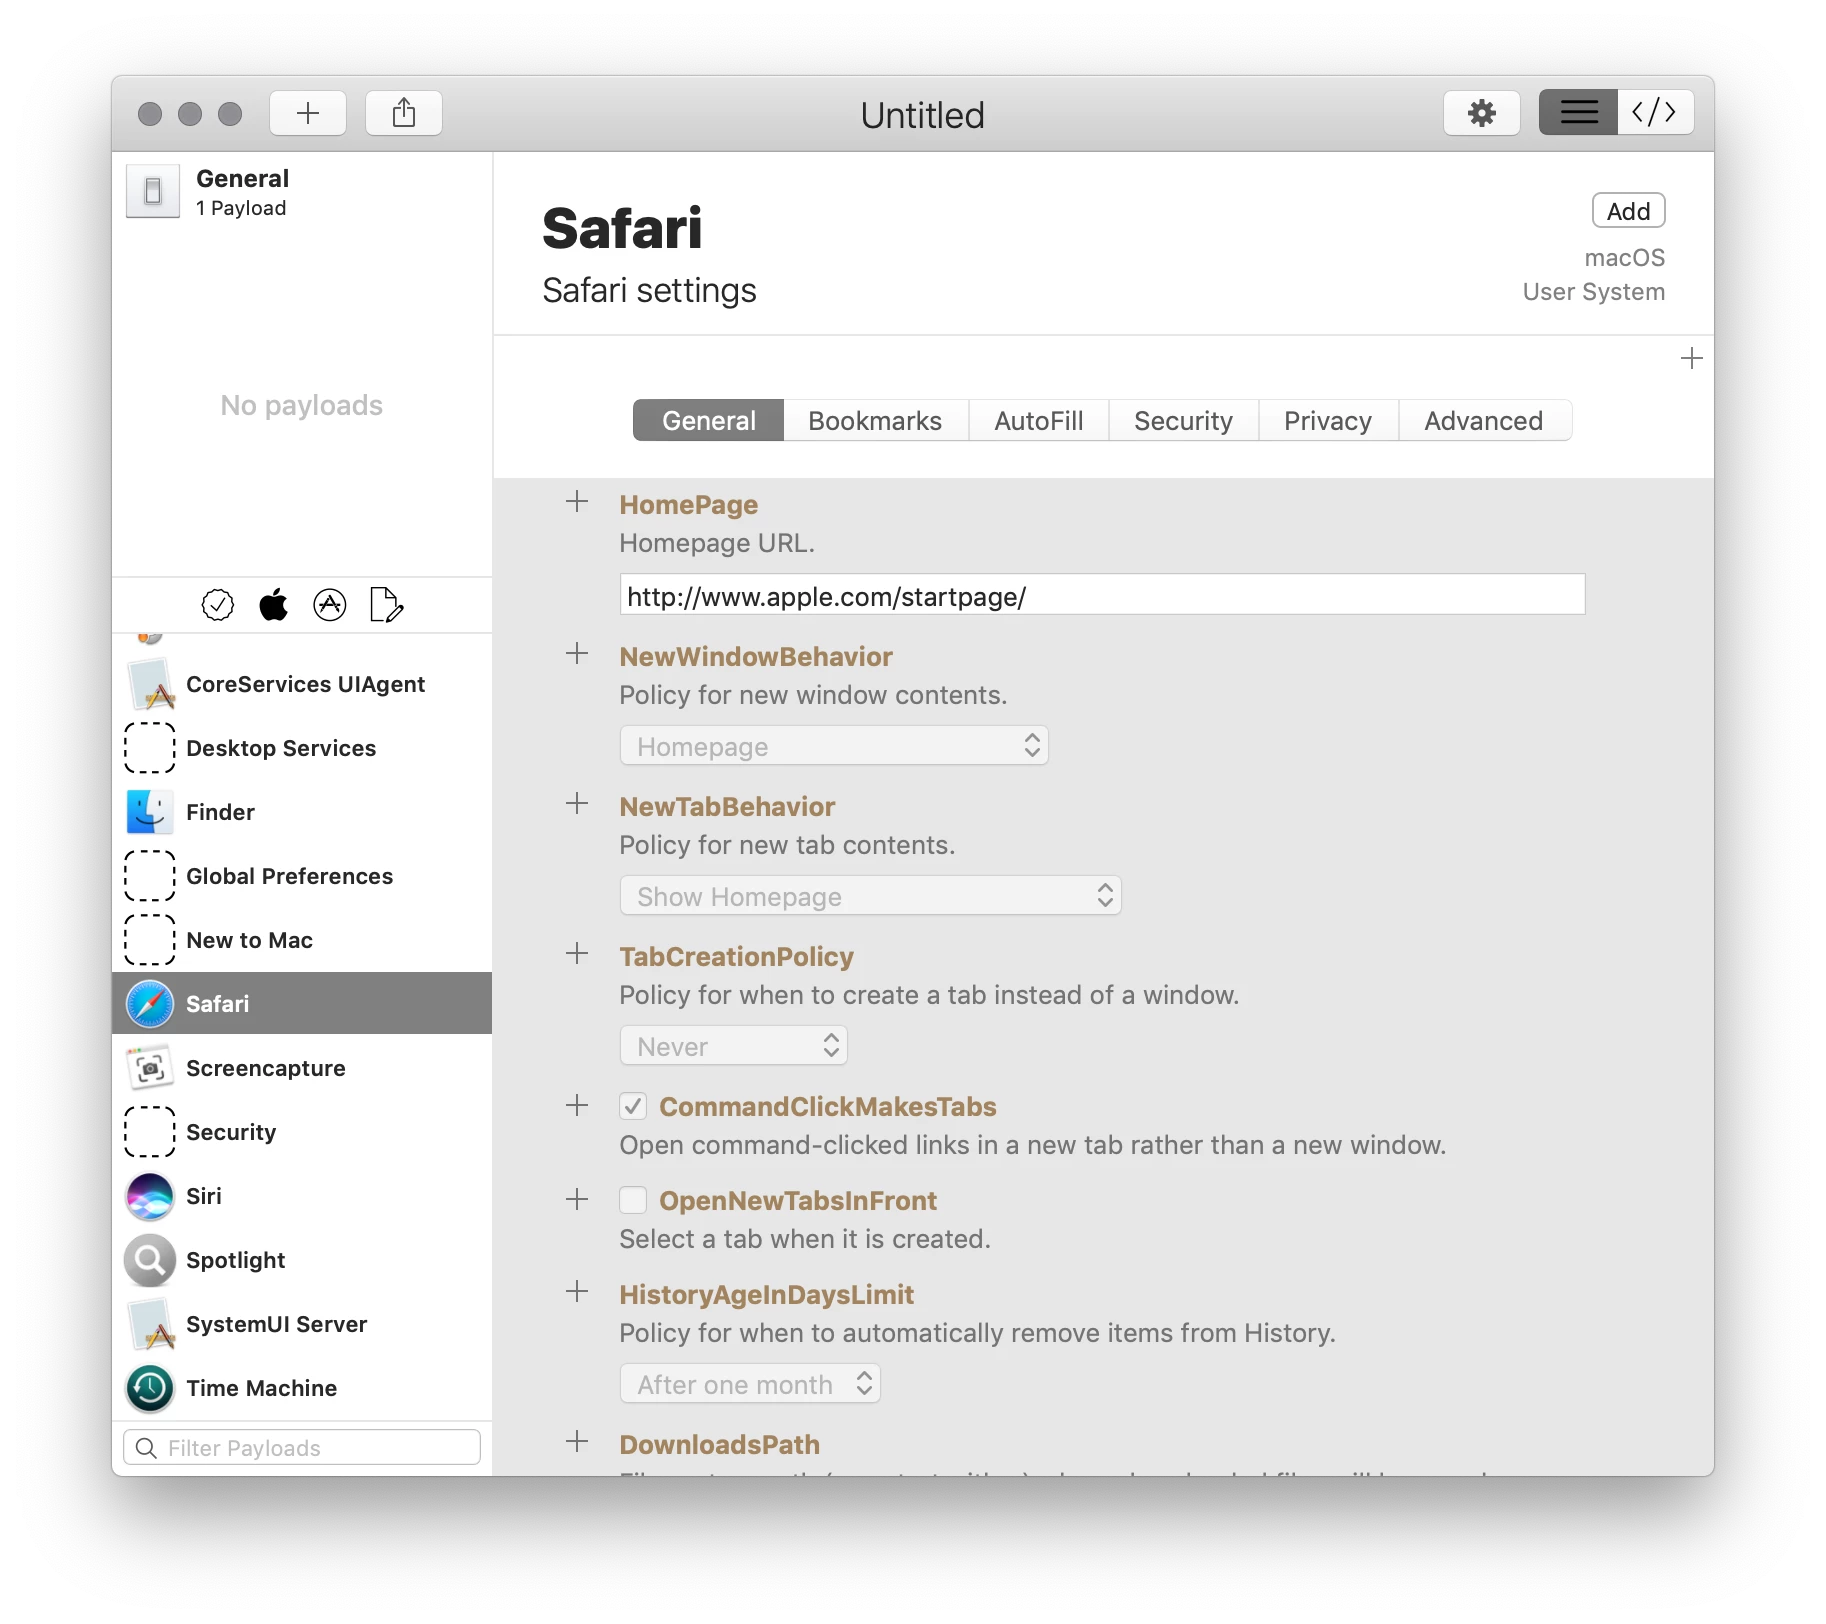Click the plus next to NewWindowBehavior key
The image size is (1826, 1624).
[x=577, y=654]
